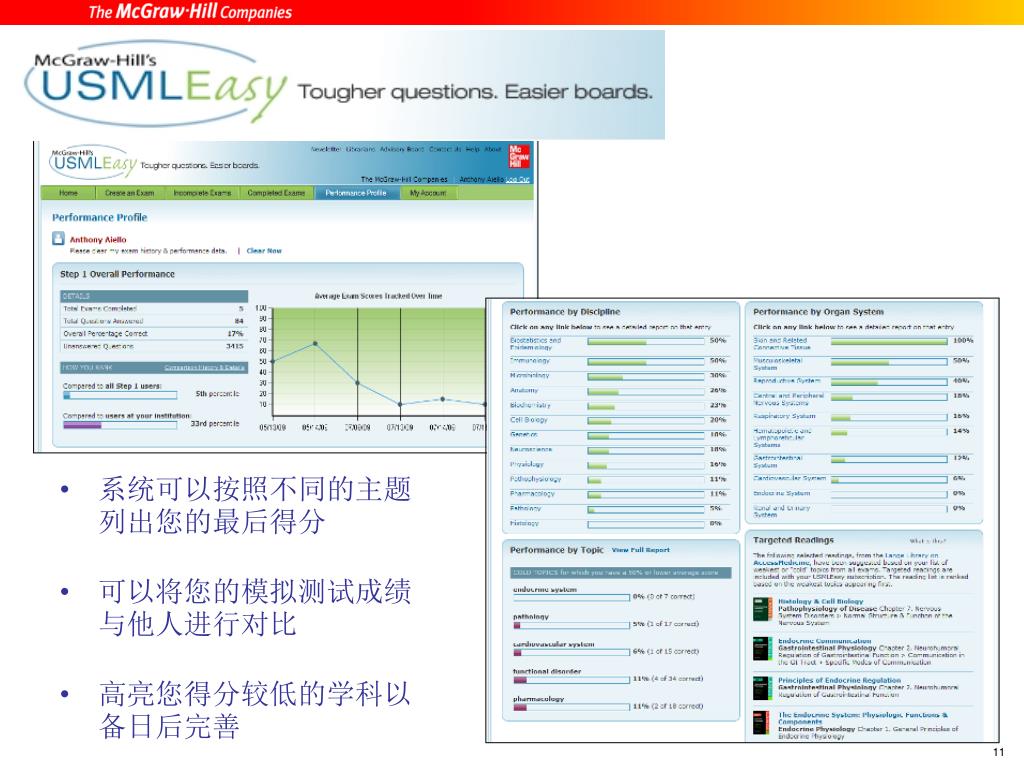Click book cover beside Endocrine Communication
Viewport: 1024px width, 768px height.
[762, 649]
